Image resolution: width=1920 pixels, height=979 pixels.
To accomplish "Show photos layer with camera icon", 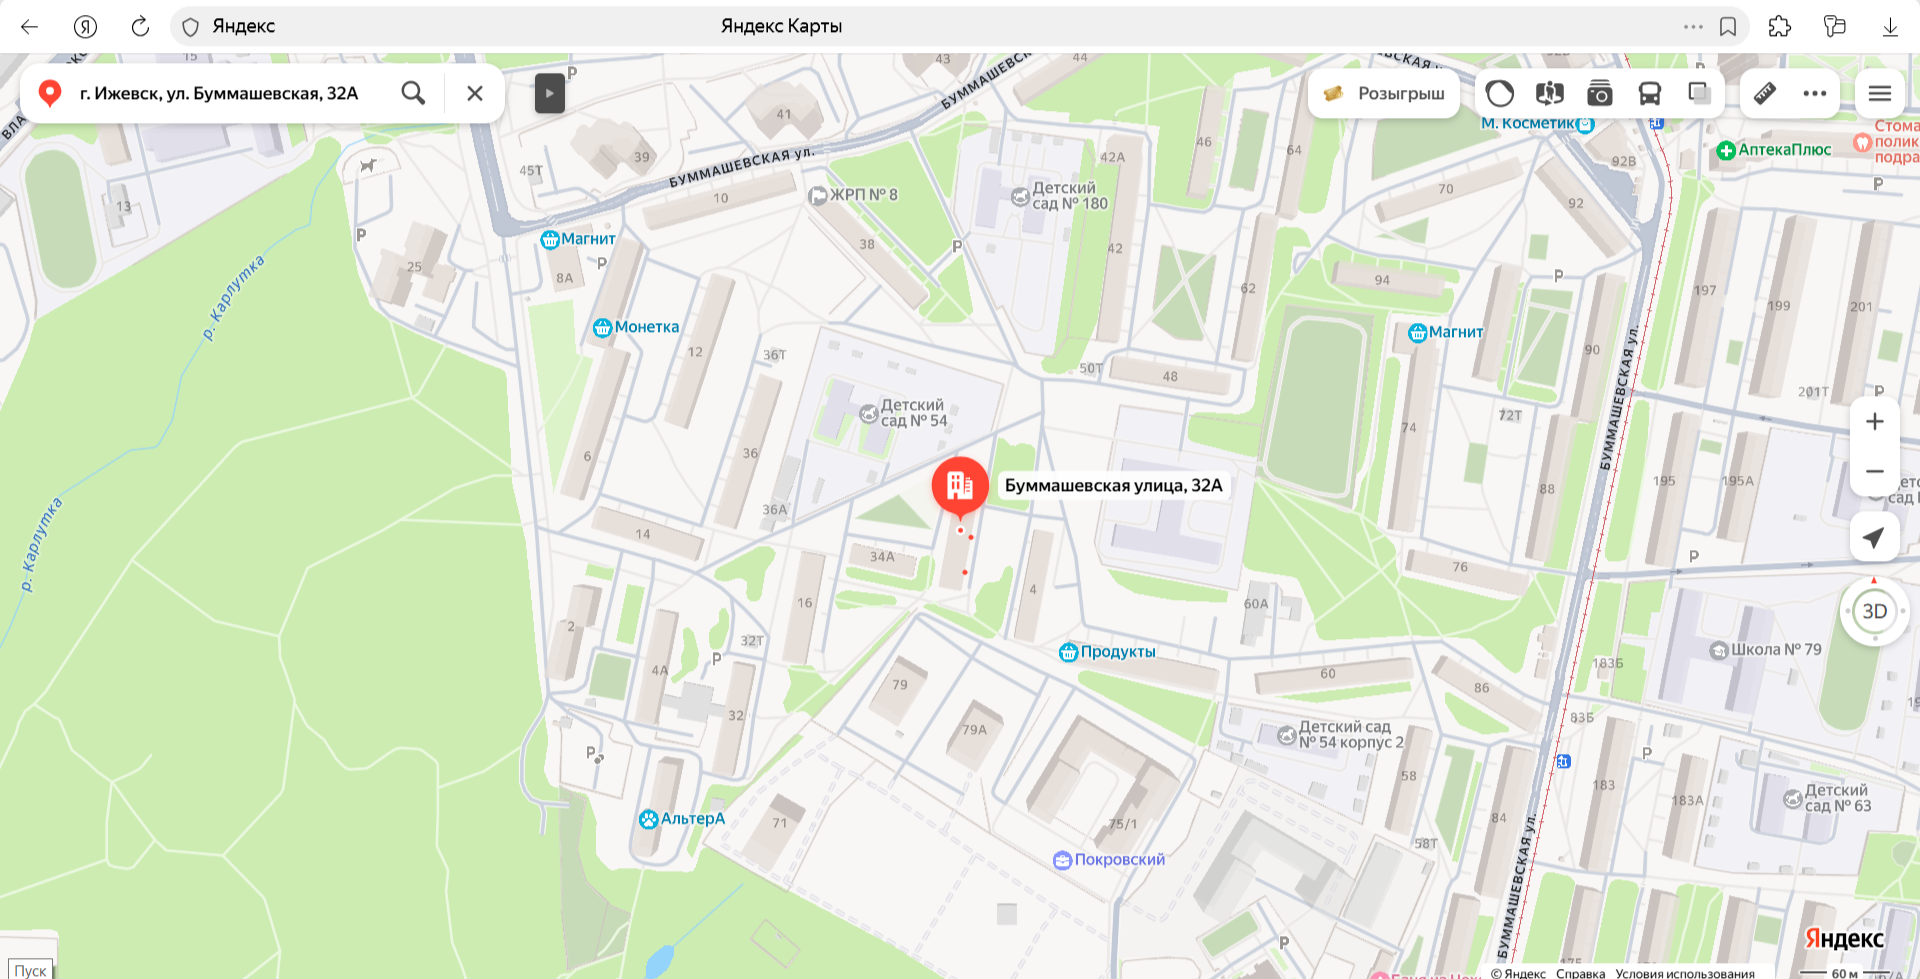I will 1599,93.
